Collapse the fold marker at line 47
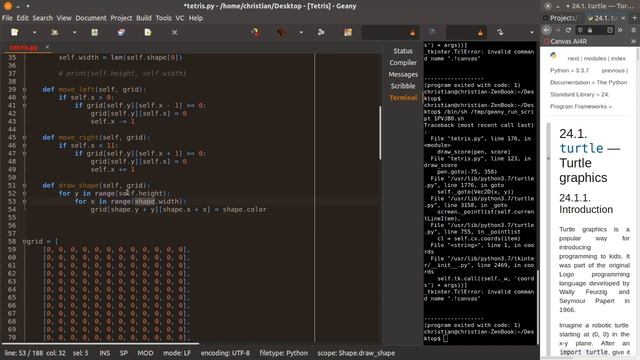The image size is (640, 360). point(24,153)
